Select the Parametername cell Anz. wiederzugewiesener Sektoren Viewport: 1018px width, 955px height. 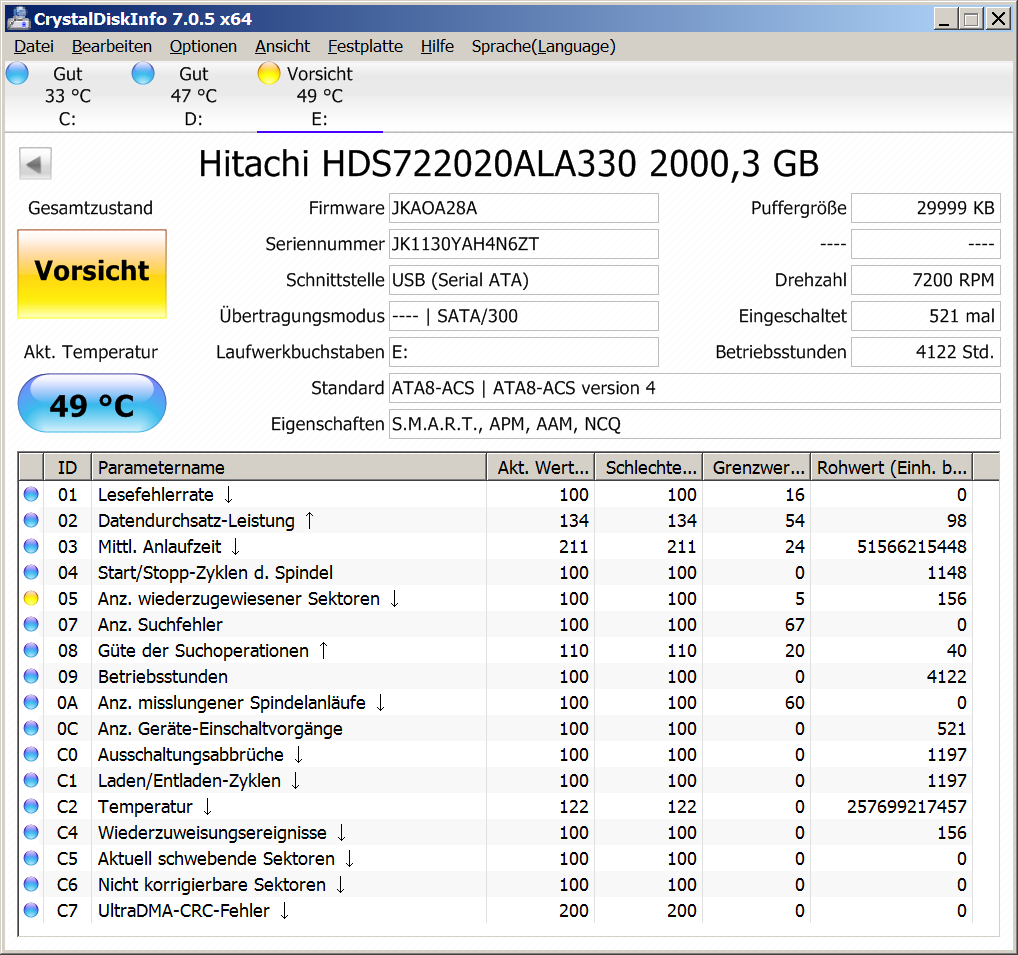point(239,599)
